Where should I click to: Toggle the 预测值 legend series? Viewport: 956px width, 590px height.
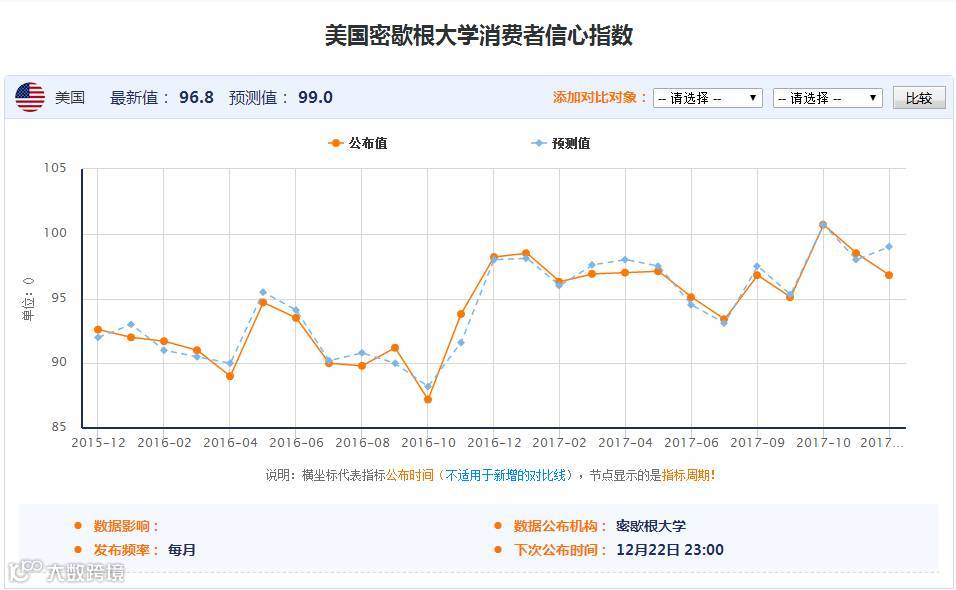point(561,143)
